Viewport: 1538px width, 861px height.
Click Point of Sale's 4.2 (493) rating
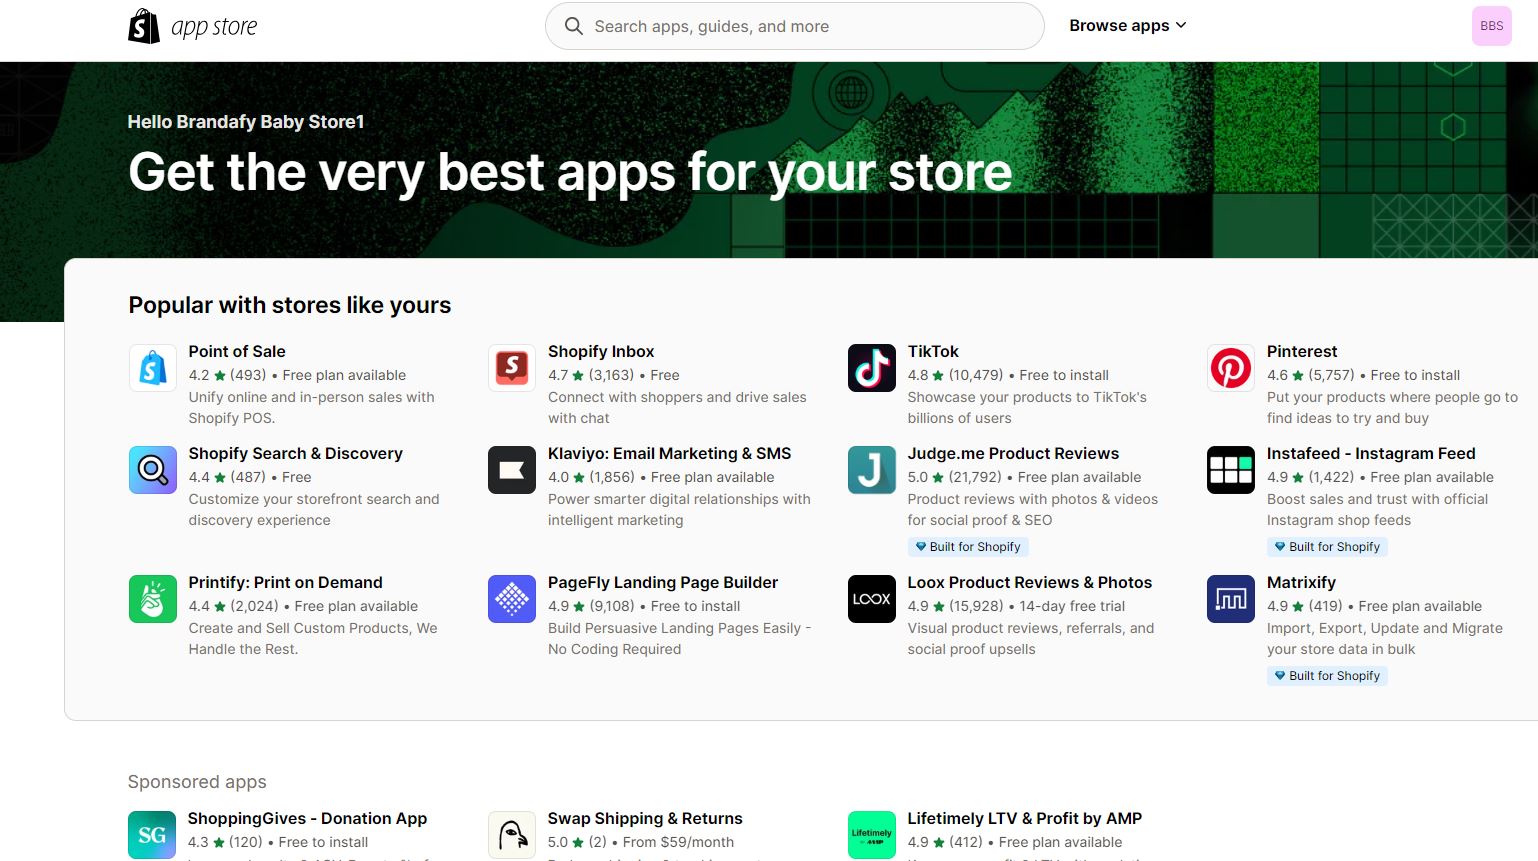click(228, 375)
